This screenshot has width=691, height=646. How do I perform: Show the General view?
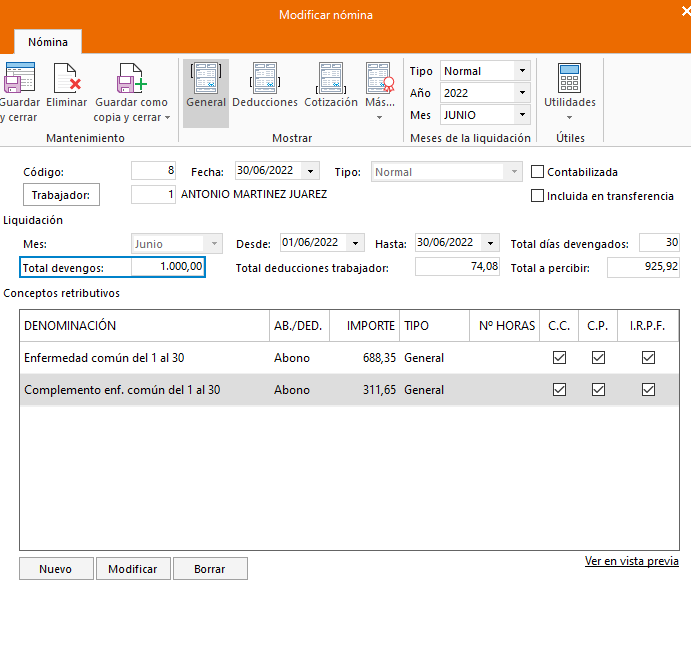205,78
